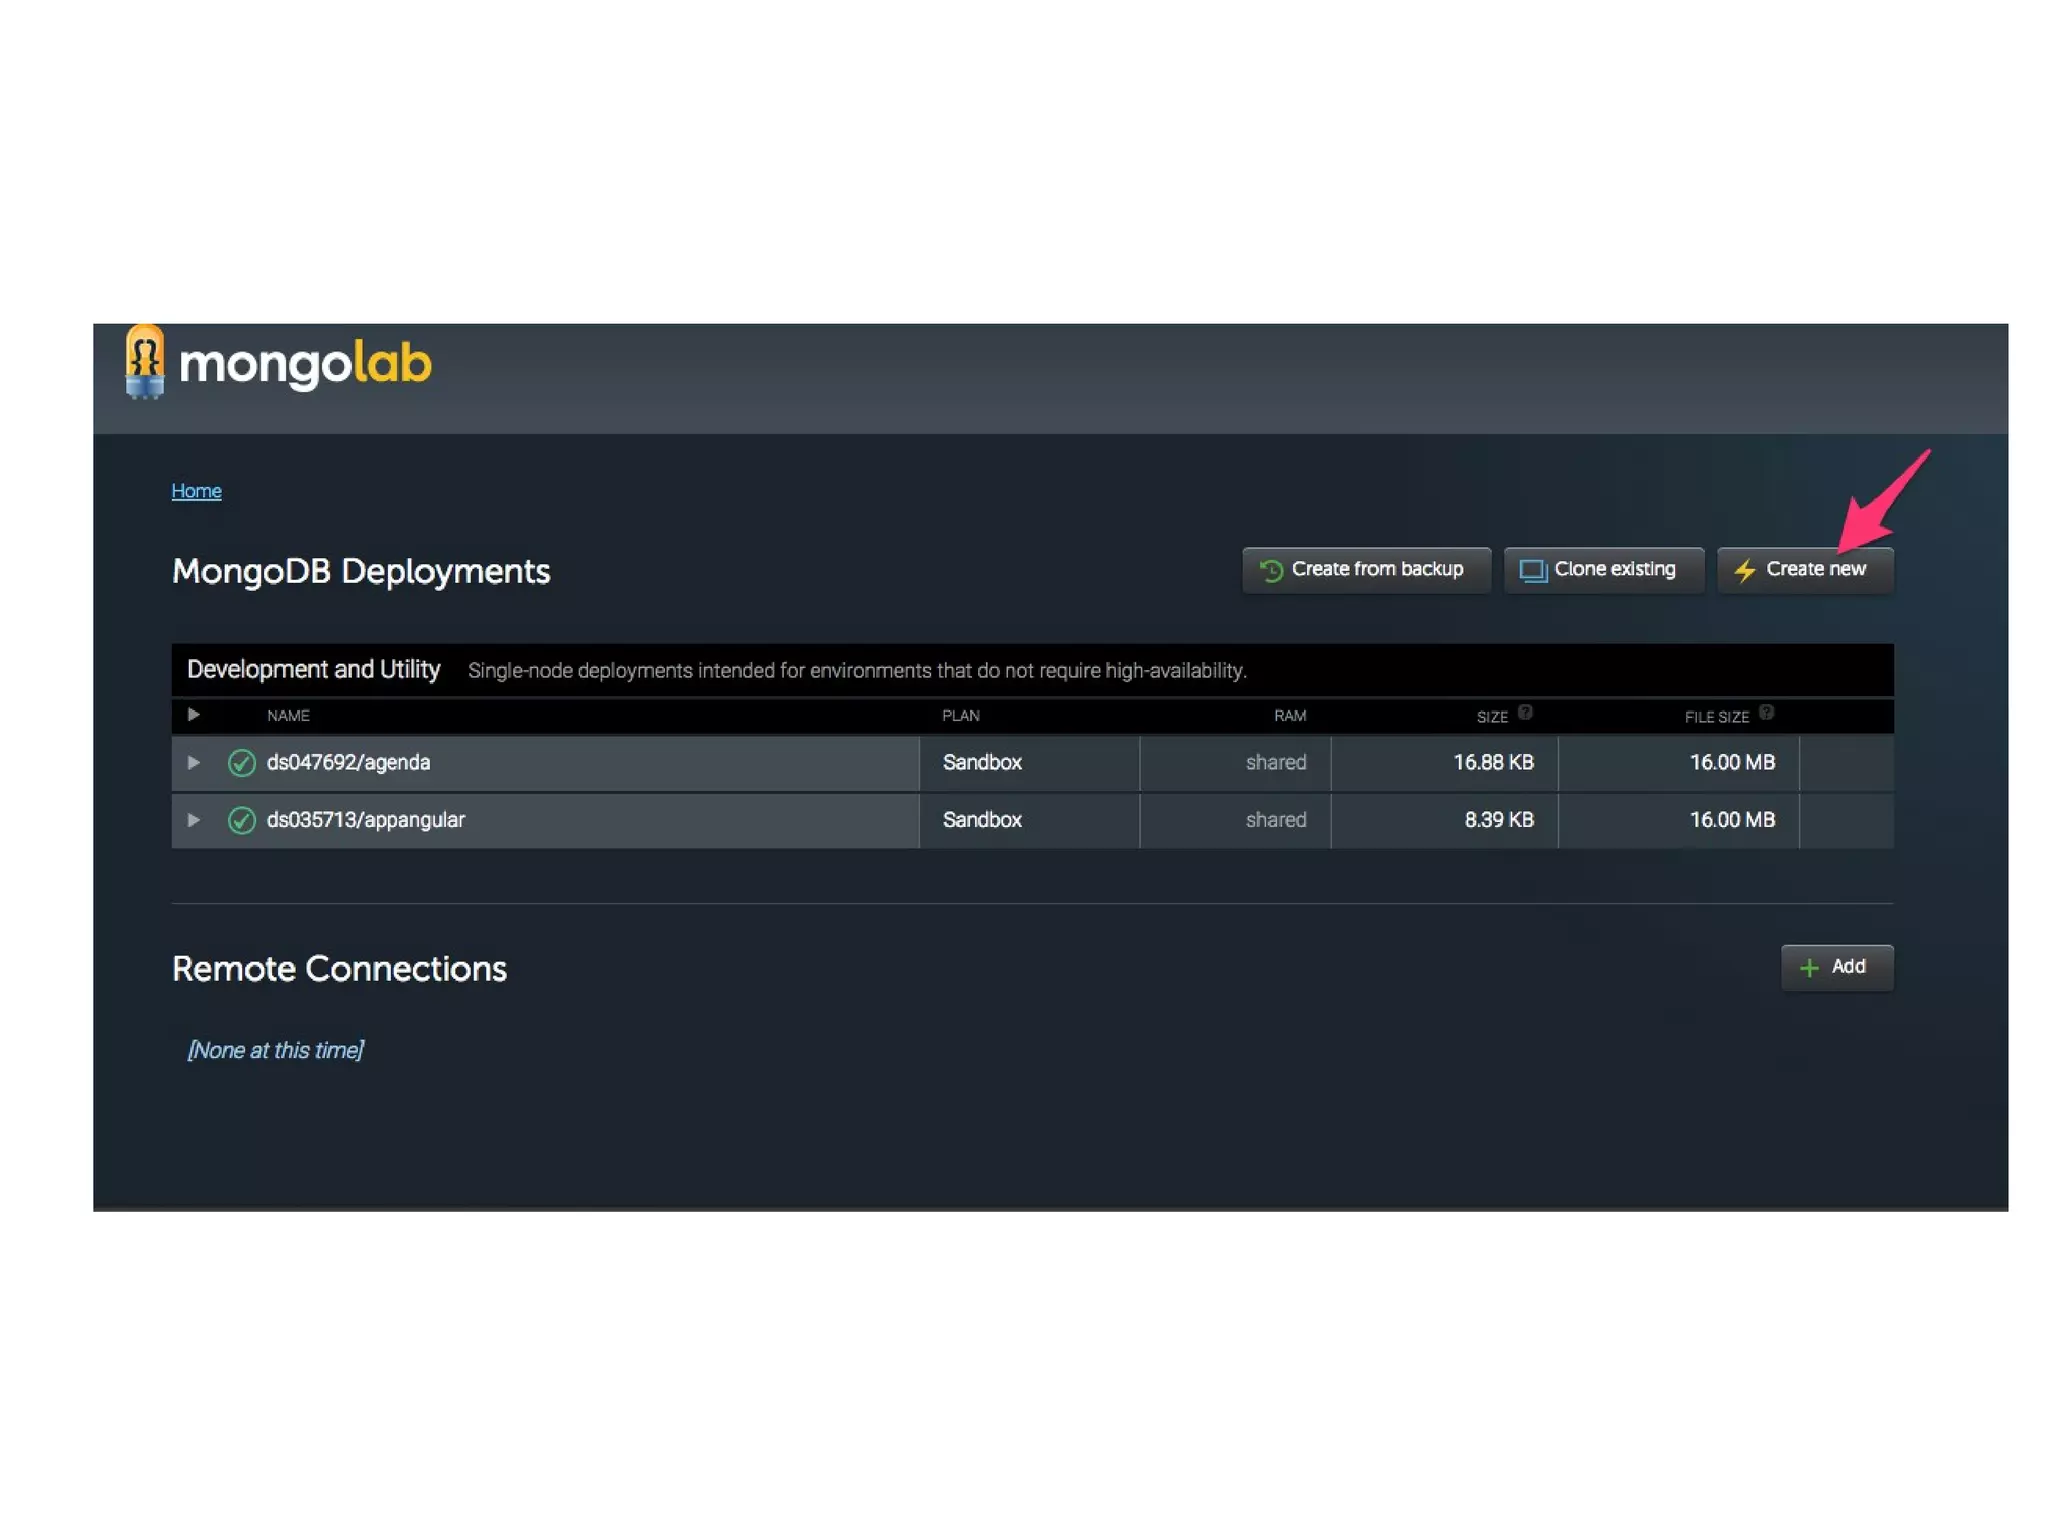Click the clone icon on Clone existing
Viewport: 2048px width, 1535px height.
tap(1532, 570)
